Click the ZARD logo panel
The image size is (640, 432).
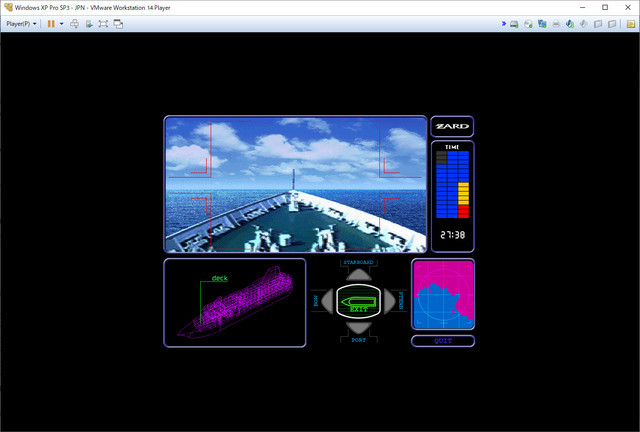coord(452,126)
